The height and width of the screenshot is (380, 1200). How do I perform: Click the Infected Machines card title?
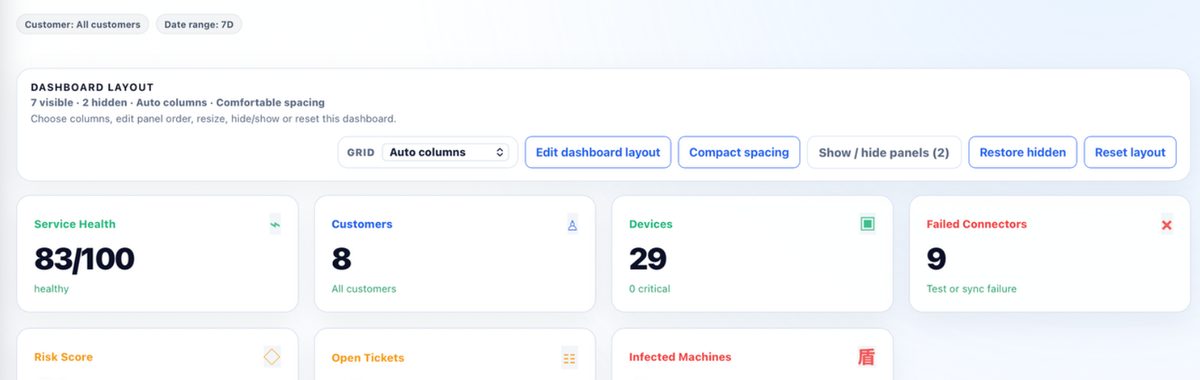click(x=680, y=357)
